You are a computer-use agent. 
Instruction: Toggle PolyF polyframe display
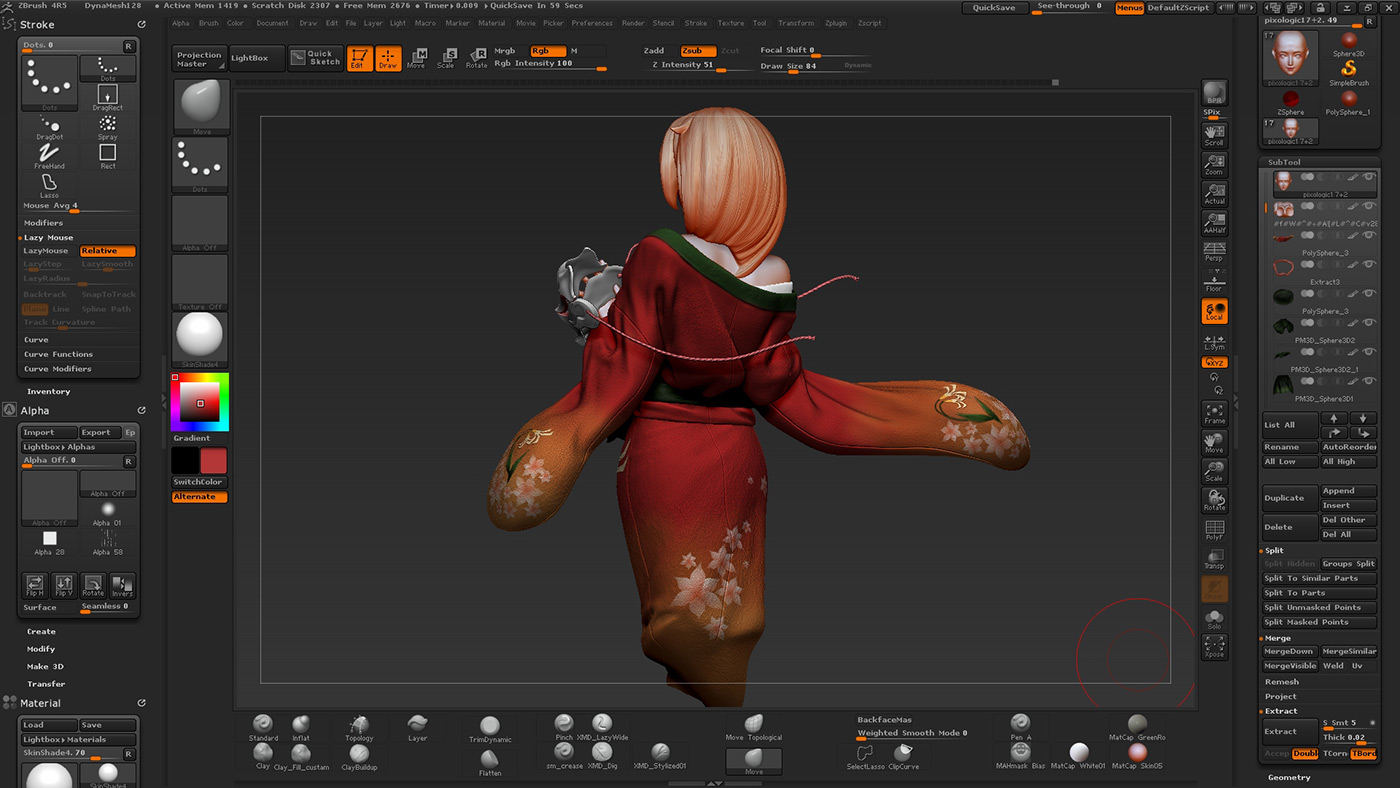click(x=1214, y=531)
